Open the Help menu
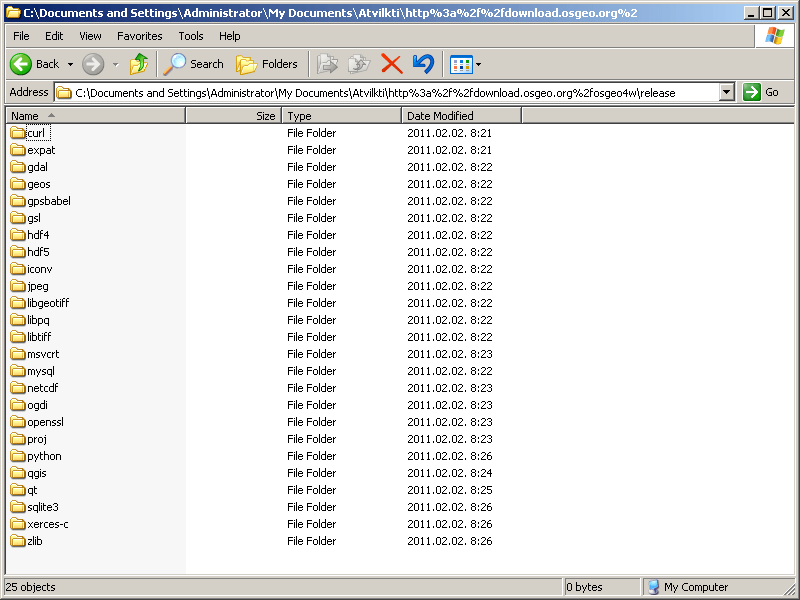This screenshot has height=600, width=800. tap(230, 36)
